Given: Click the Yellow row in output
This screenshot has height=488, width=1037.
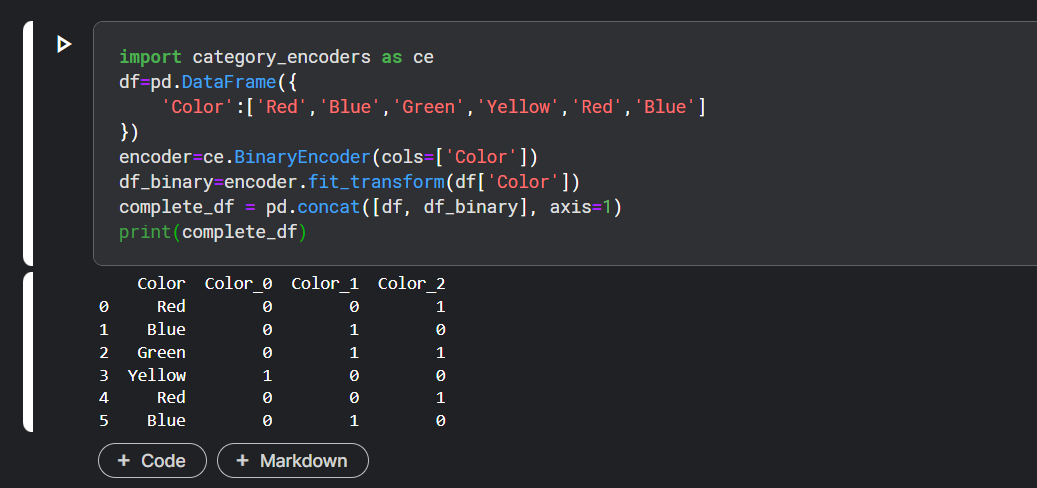Looking at the screenshot, I should pos(156,375).
